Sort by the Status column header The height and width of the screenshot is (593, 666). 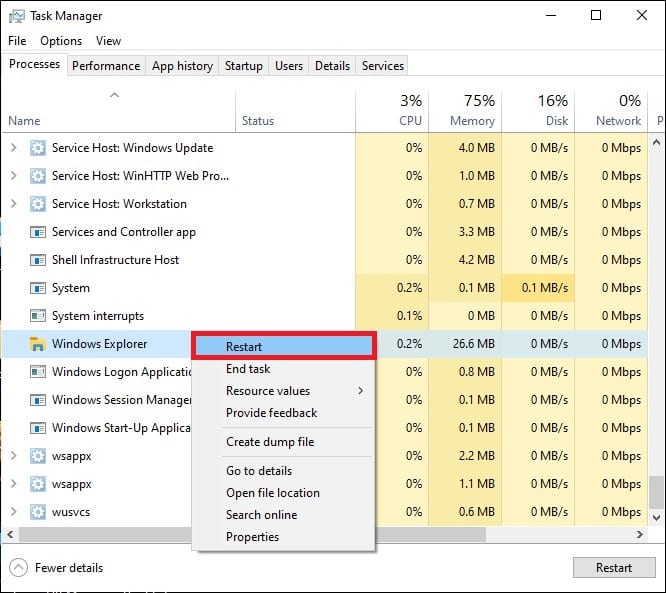tap(295, 111)
